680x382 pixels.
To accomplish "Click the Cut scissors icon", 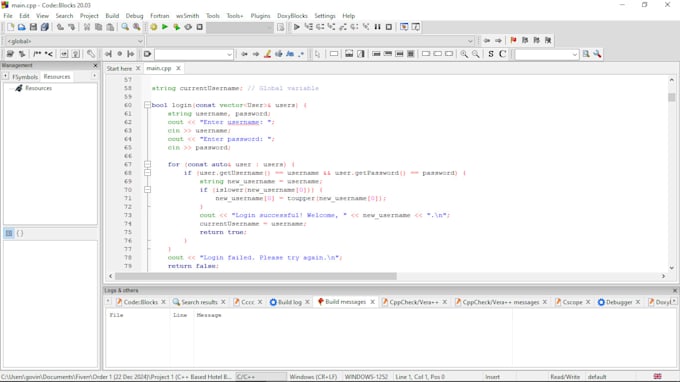I will point(87,27).
